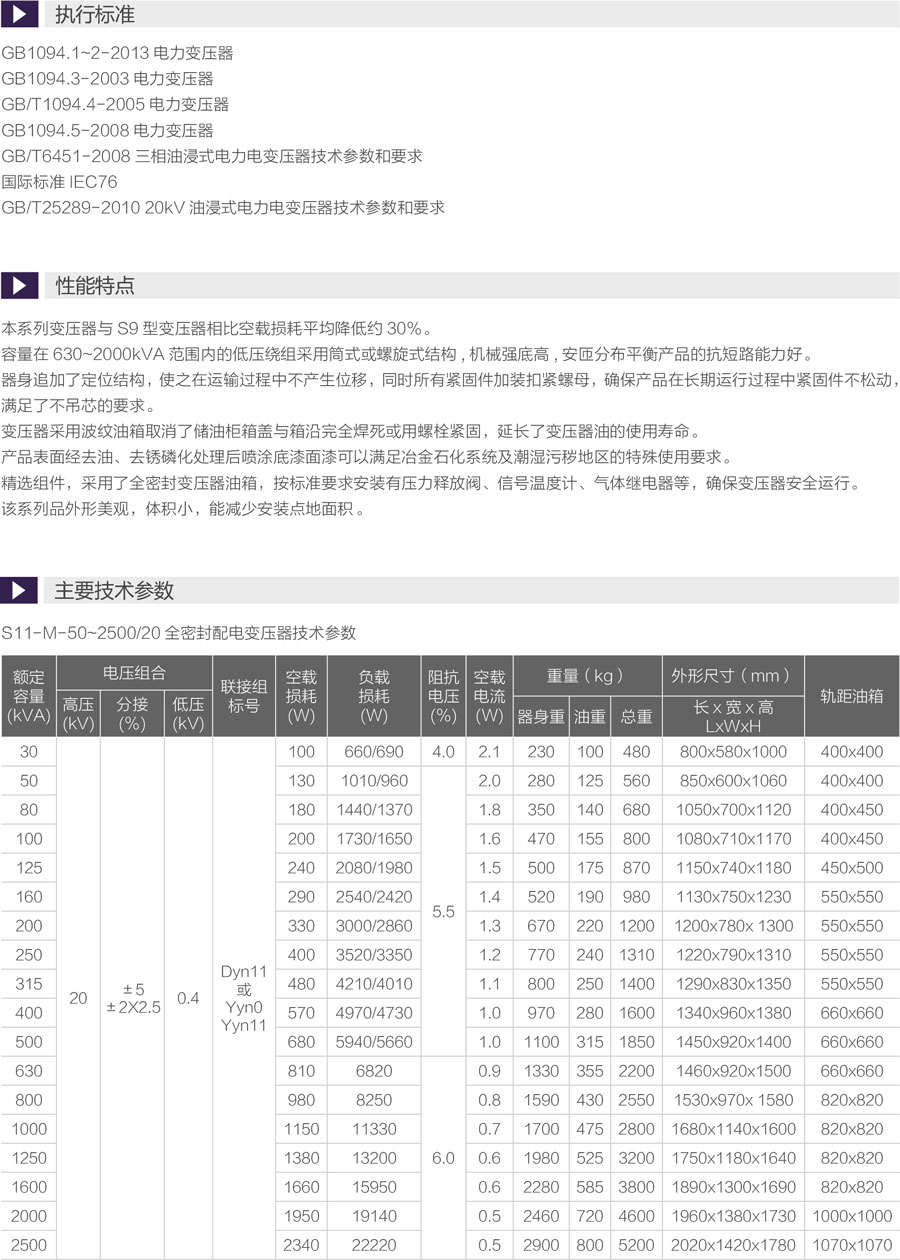900x1260 pixels.
Task: Click the 1070x1070 track gauge cell
Action: pyautogui.click(x=851, y=1245)
